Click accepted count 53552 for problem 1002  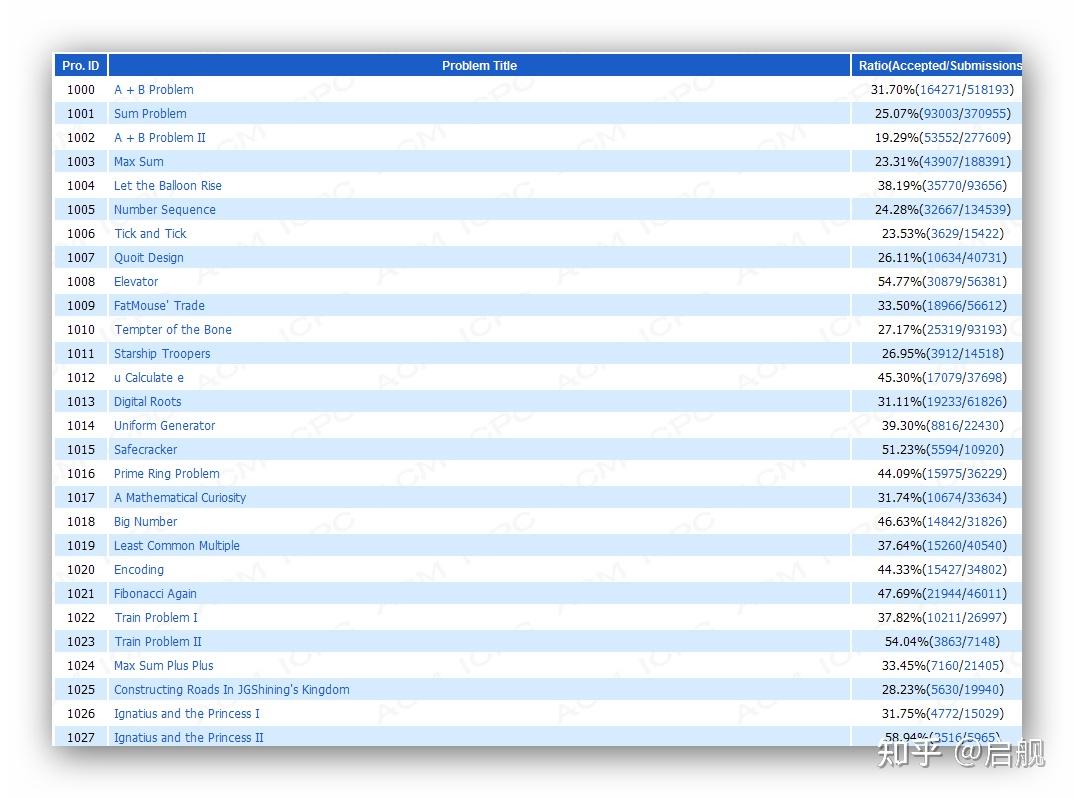coord(942,138)
